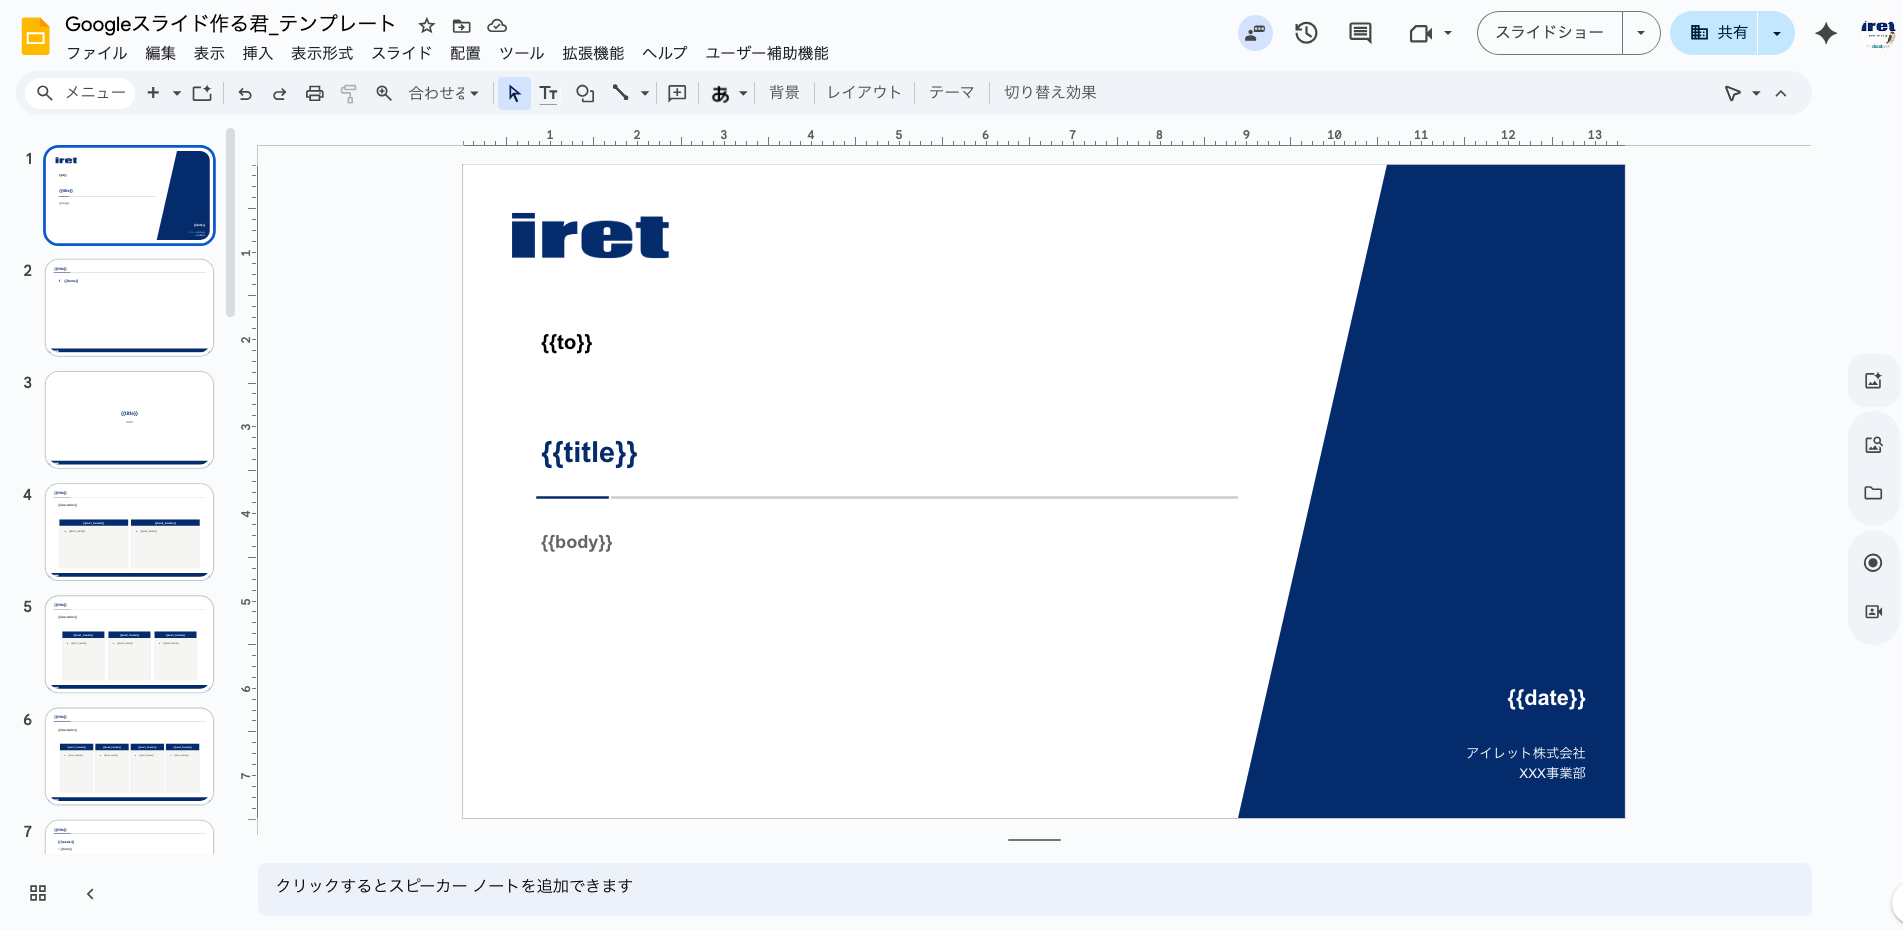1903x930 pixels.
Task: Expand the slideshow options dropdown
Action: (x=1641, y=33)
